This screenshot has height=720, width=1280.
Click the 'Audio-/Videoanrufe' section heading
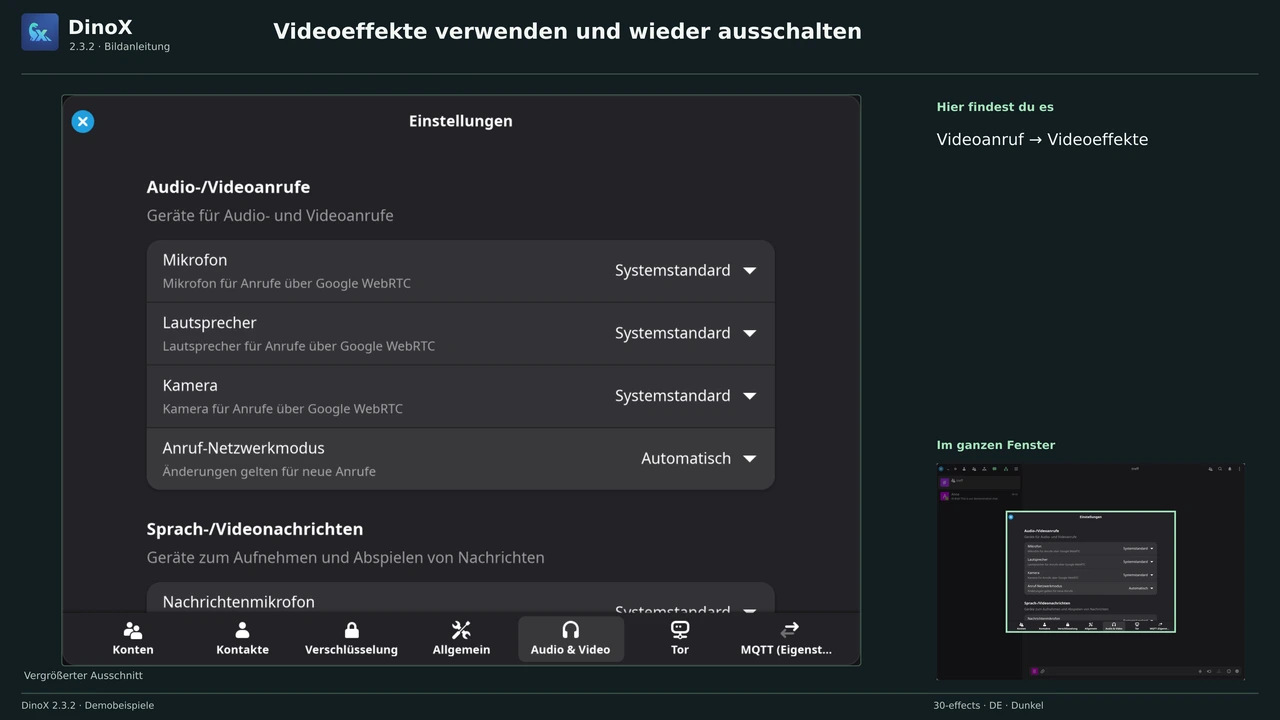[x=228, y=187]
